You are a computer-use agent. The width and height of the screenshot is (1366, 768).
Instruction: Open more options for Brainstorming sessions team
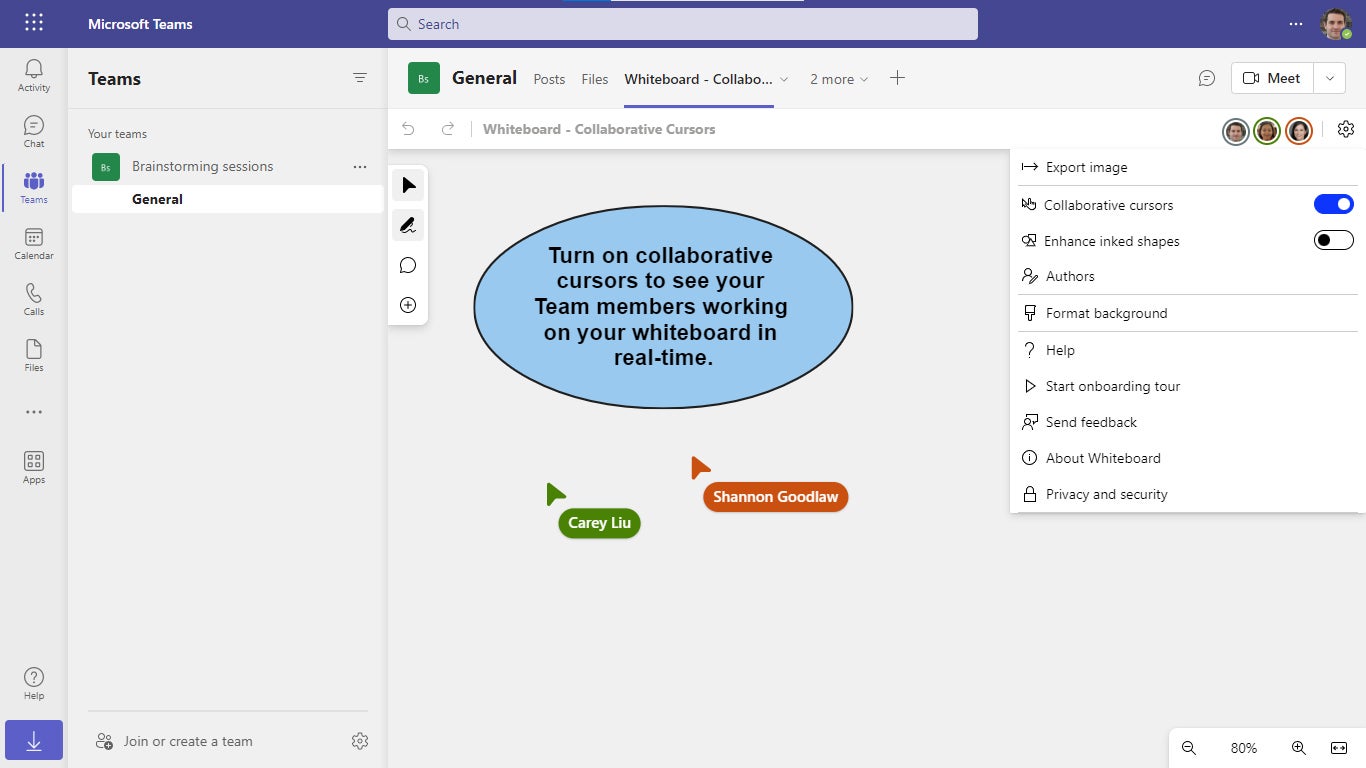coord(360,167)
